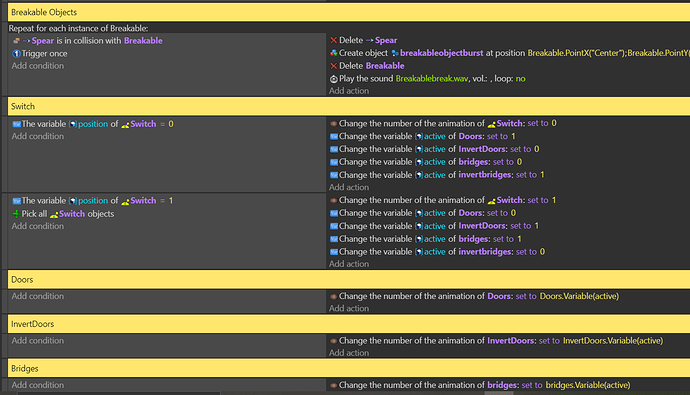Click the Doors group header

(x=349, y=280)
